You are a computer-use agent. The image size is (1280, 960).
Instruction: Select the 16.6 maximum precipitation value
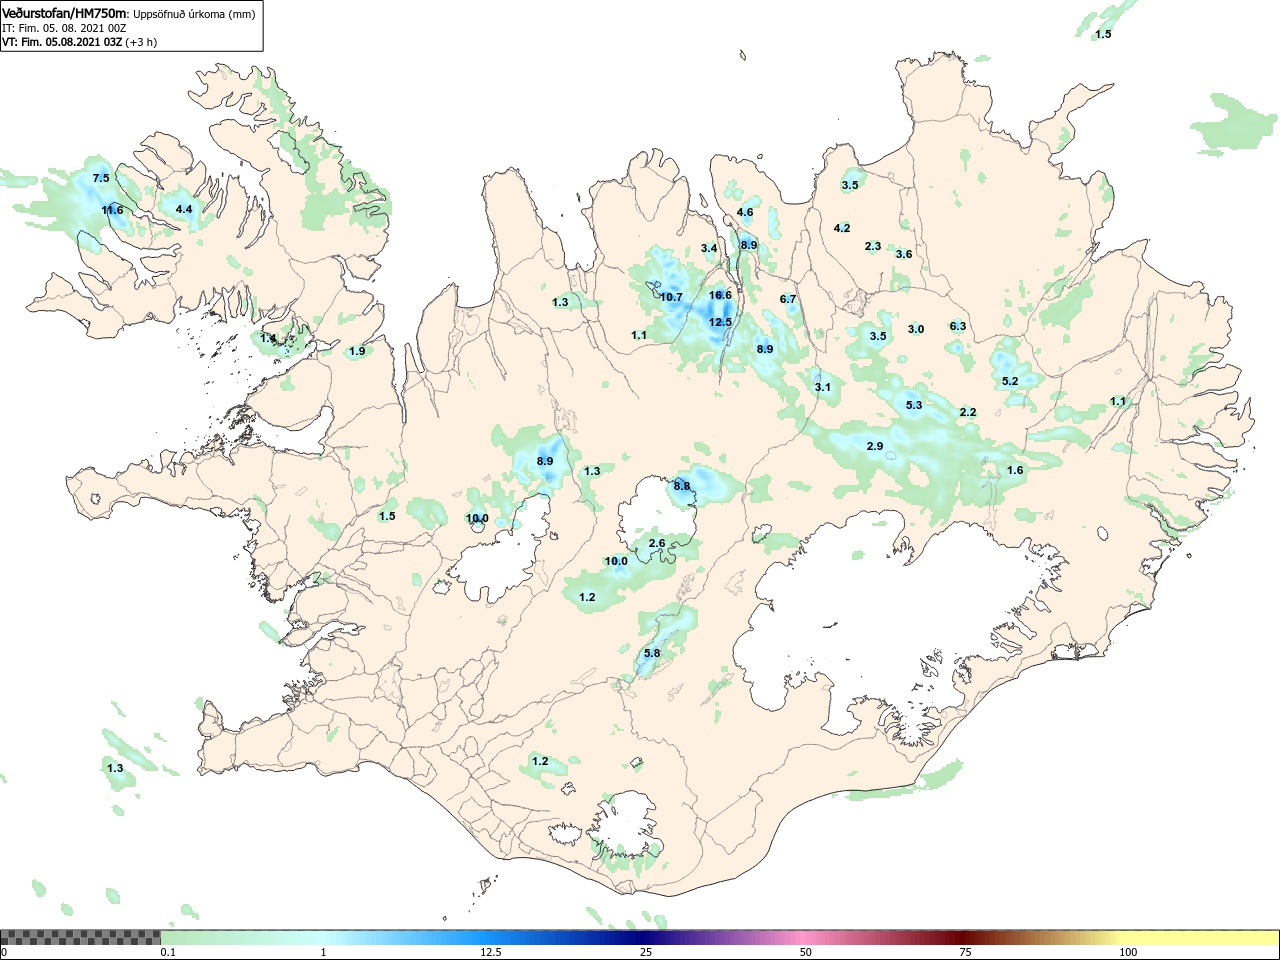coord(720,295)
